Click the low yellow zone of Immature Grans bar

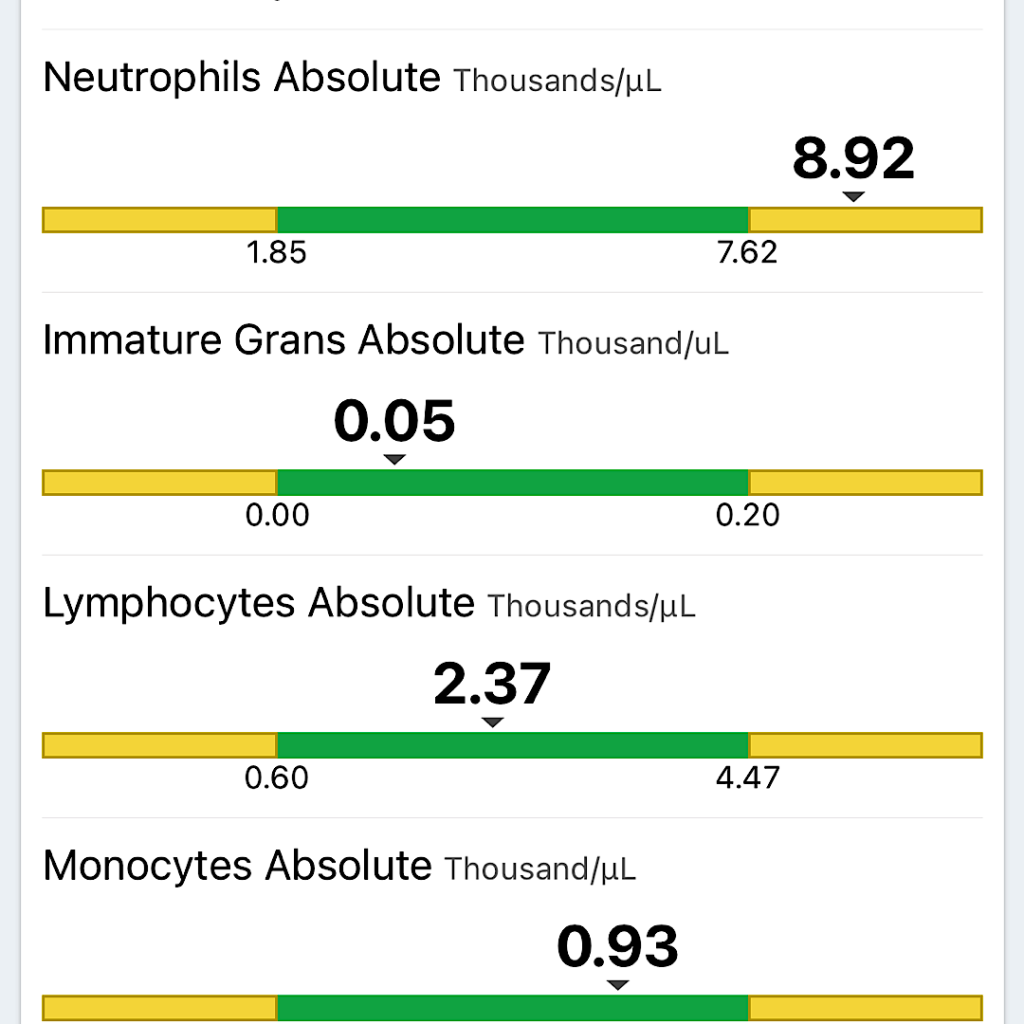coord(160,483)
